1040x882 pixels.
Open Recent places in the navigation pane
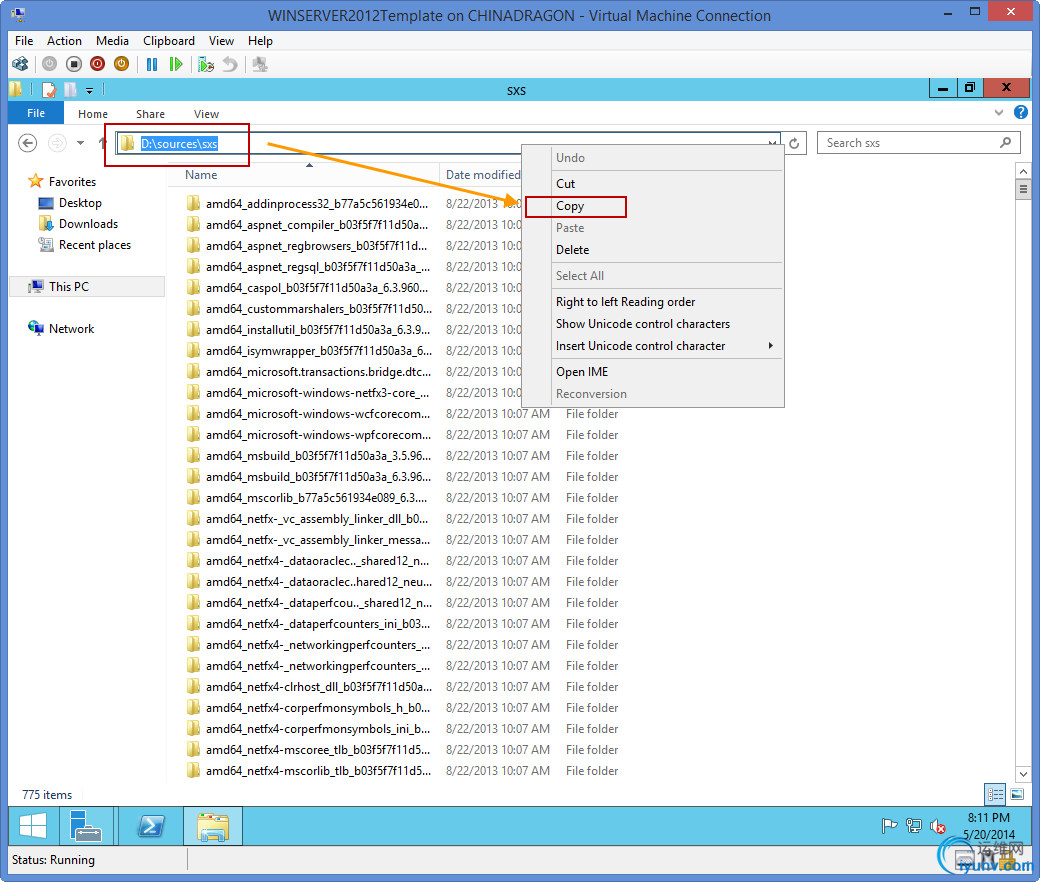tap(95, 245)
